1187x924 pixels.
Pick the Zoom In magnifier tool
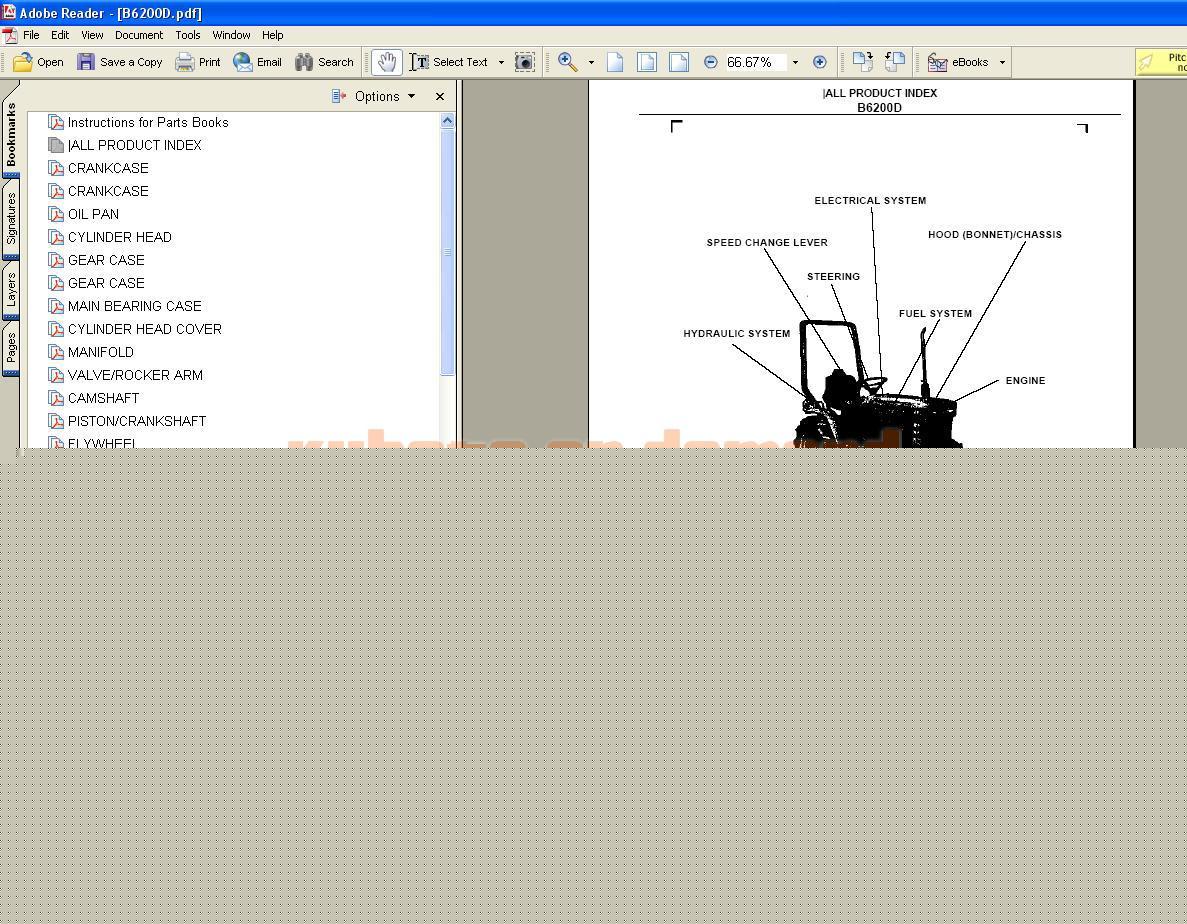[x=568, y=62]
